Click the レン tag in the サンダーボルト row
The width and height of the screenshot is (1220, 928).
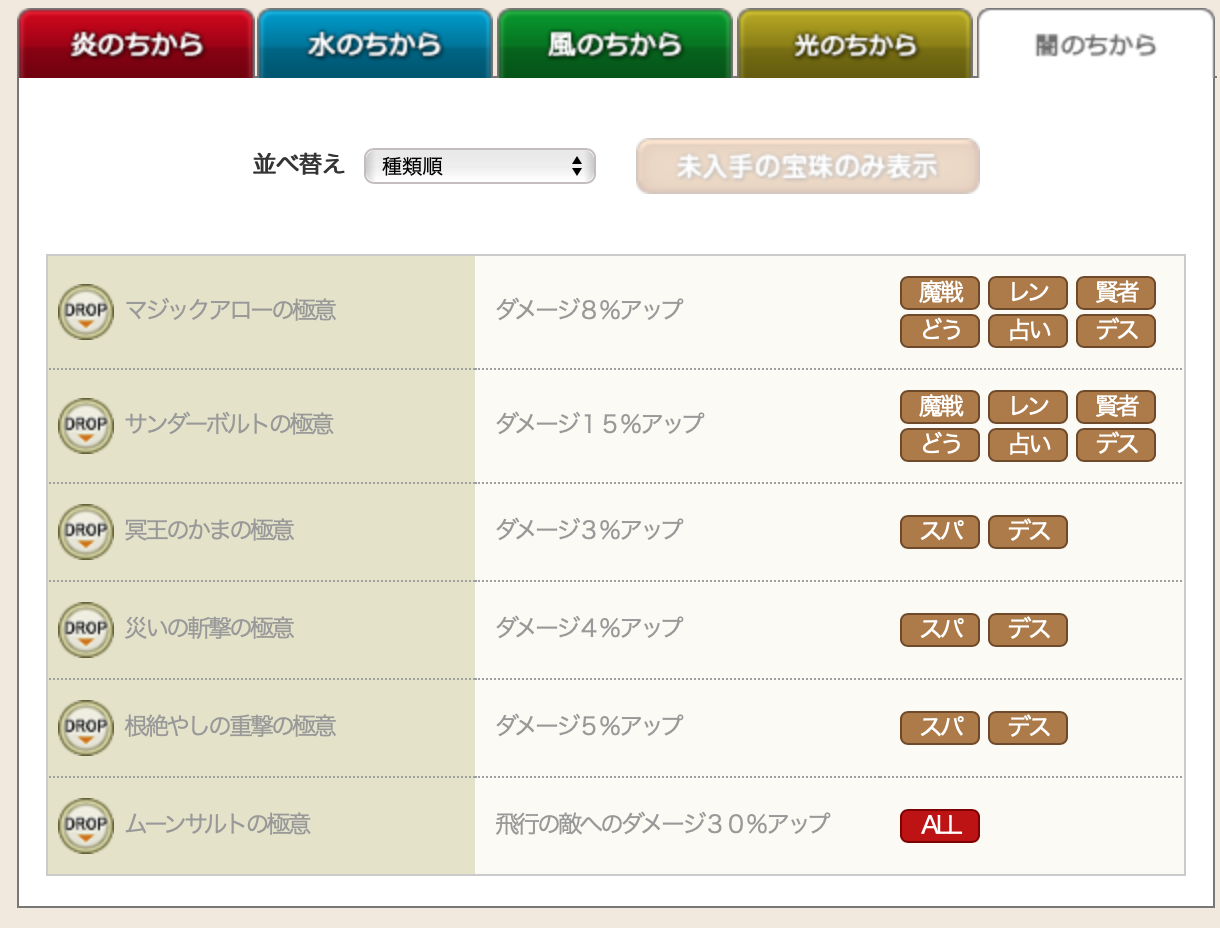pos(1028,407)
